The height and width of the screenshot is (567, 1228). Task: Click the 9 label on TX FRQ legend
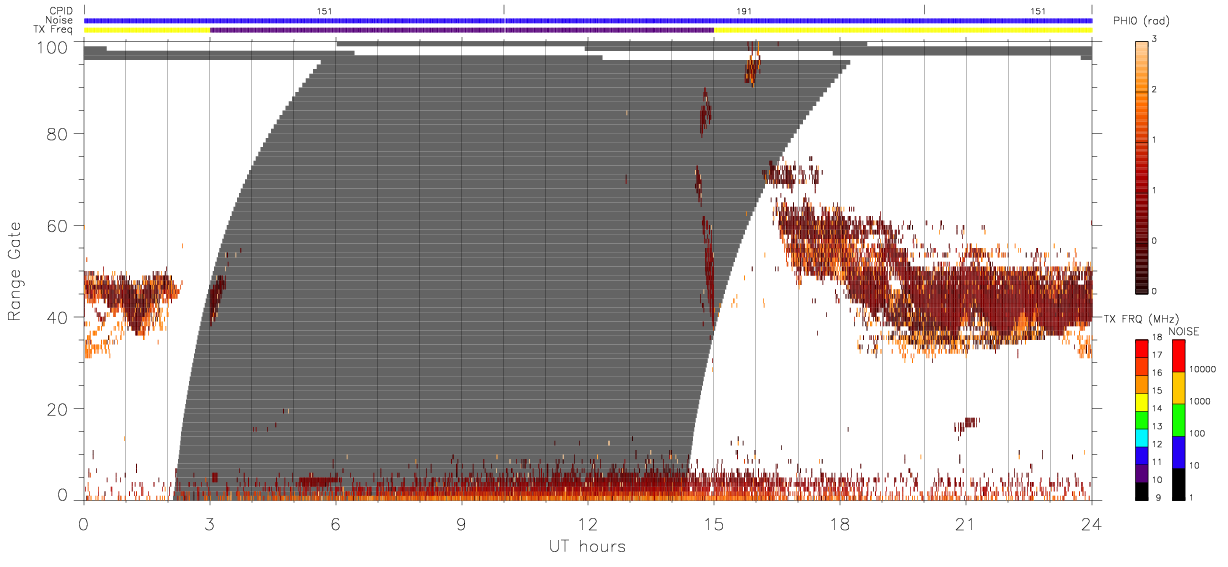point(1158,497)
